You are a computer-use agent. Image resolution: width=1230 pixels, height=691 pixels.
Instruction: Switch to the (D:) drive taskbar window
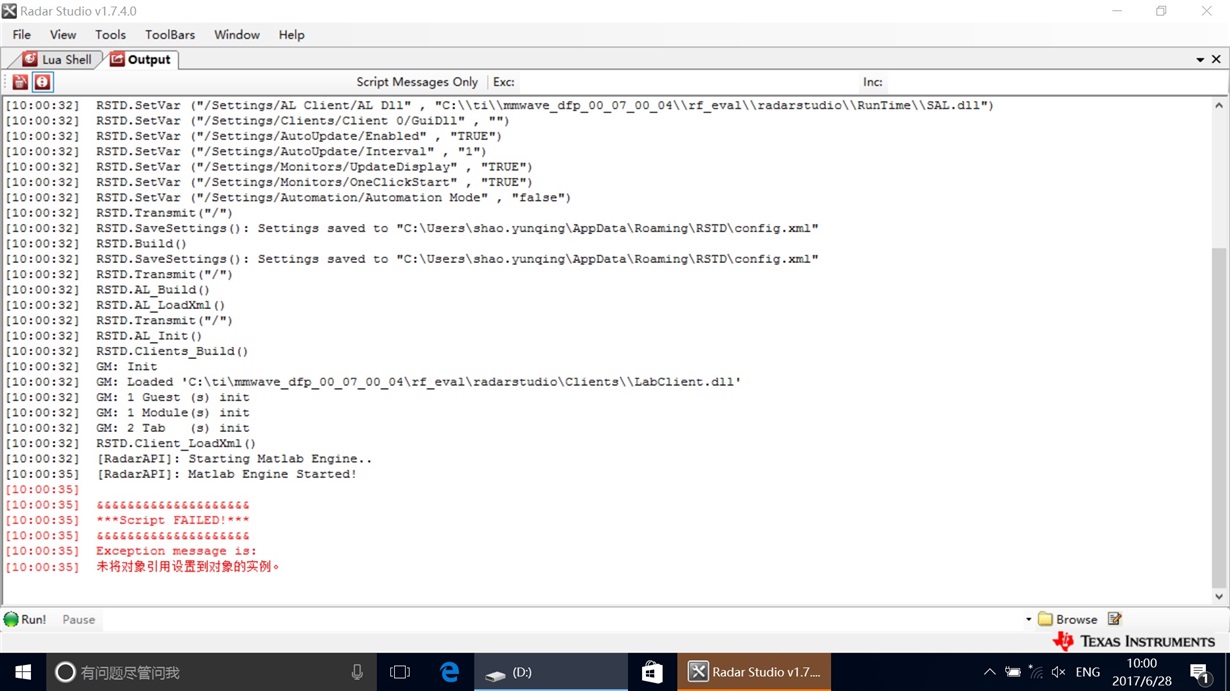[x=551, y=672]
